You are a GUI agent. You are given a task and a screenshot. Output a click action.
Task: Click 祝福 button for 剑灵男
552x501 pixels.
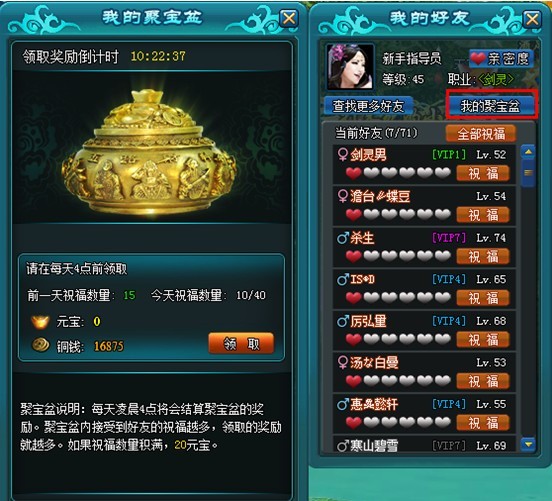click(x=483, y=173)
